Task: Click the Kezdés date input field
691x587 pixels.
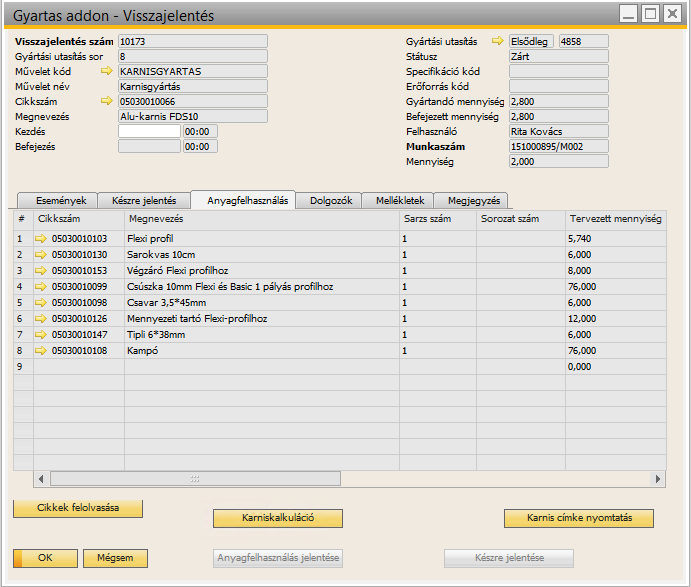Action: point(149,131)
